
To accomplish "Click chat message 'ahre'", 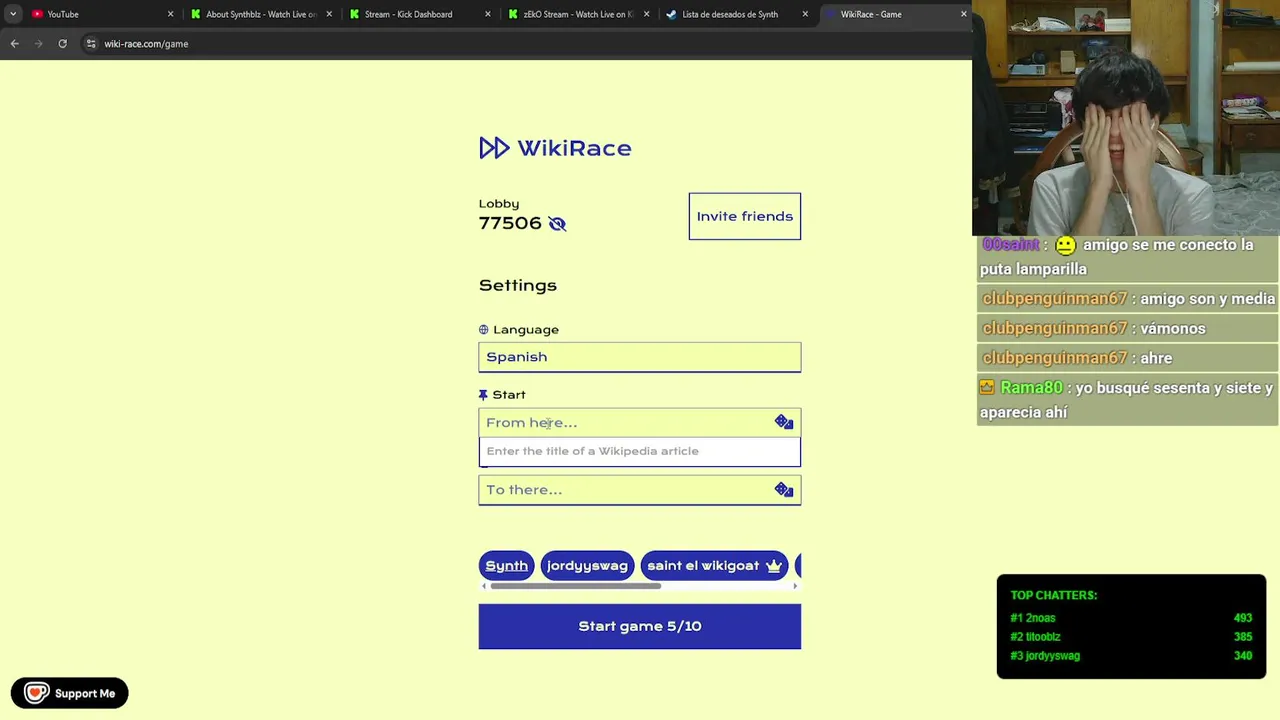I will point(1156,358).
